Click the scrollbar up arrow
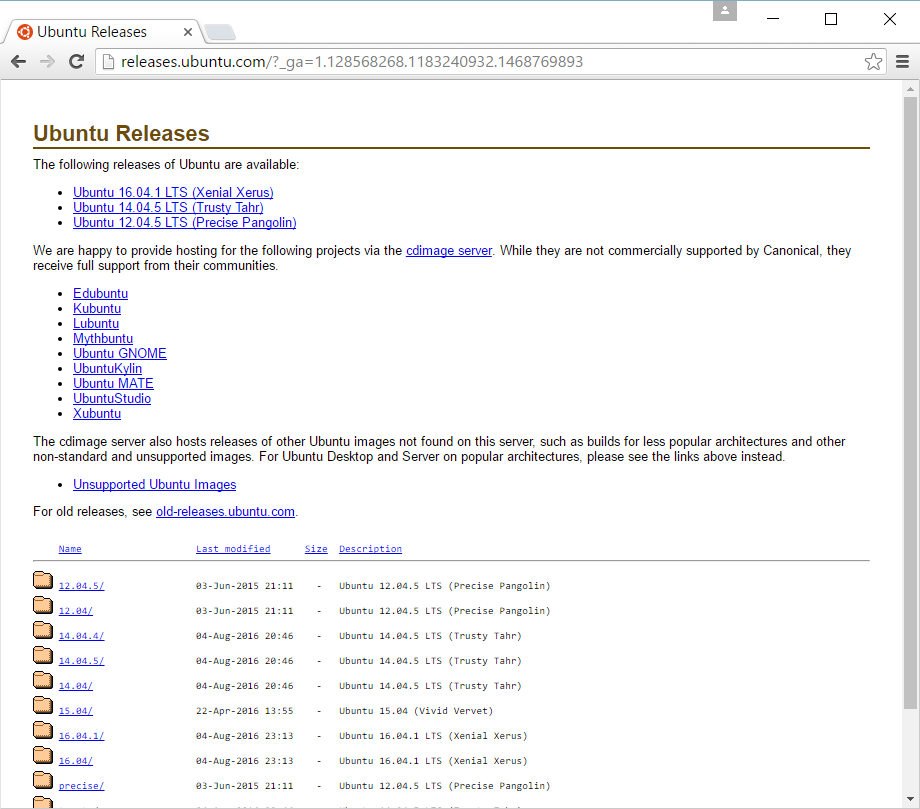 pos(910,89)
